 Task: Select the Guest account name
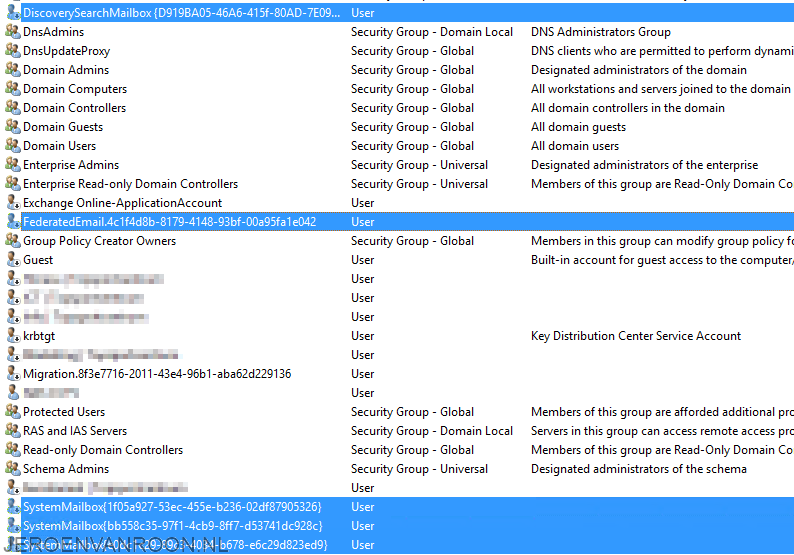click(x=38, y=259)
